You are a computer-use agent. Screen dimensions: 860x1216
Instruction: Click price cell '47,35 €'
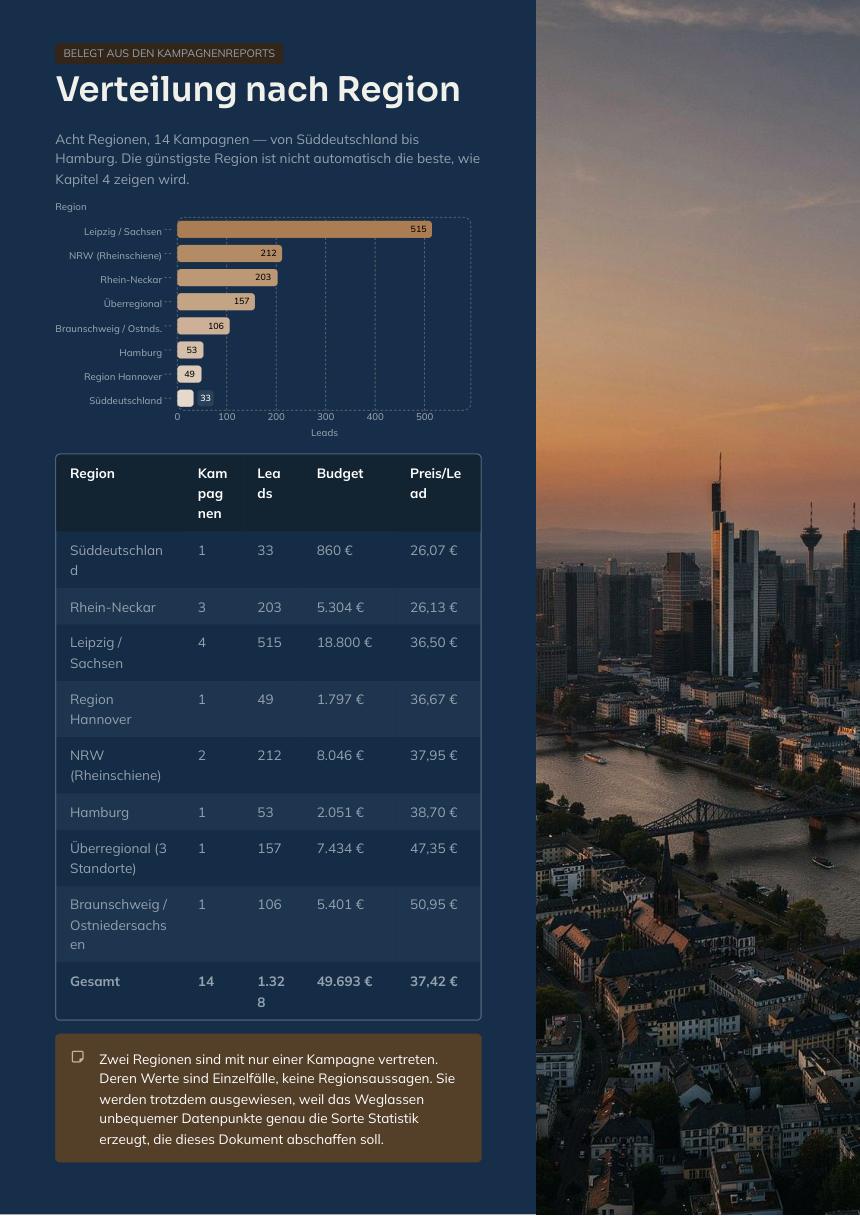(x=434, y=848)
